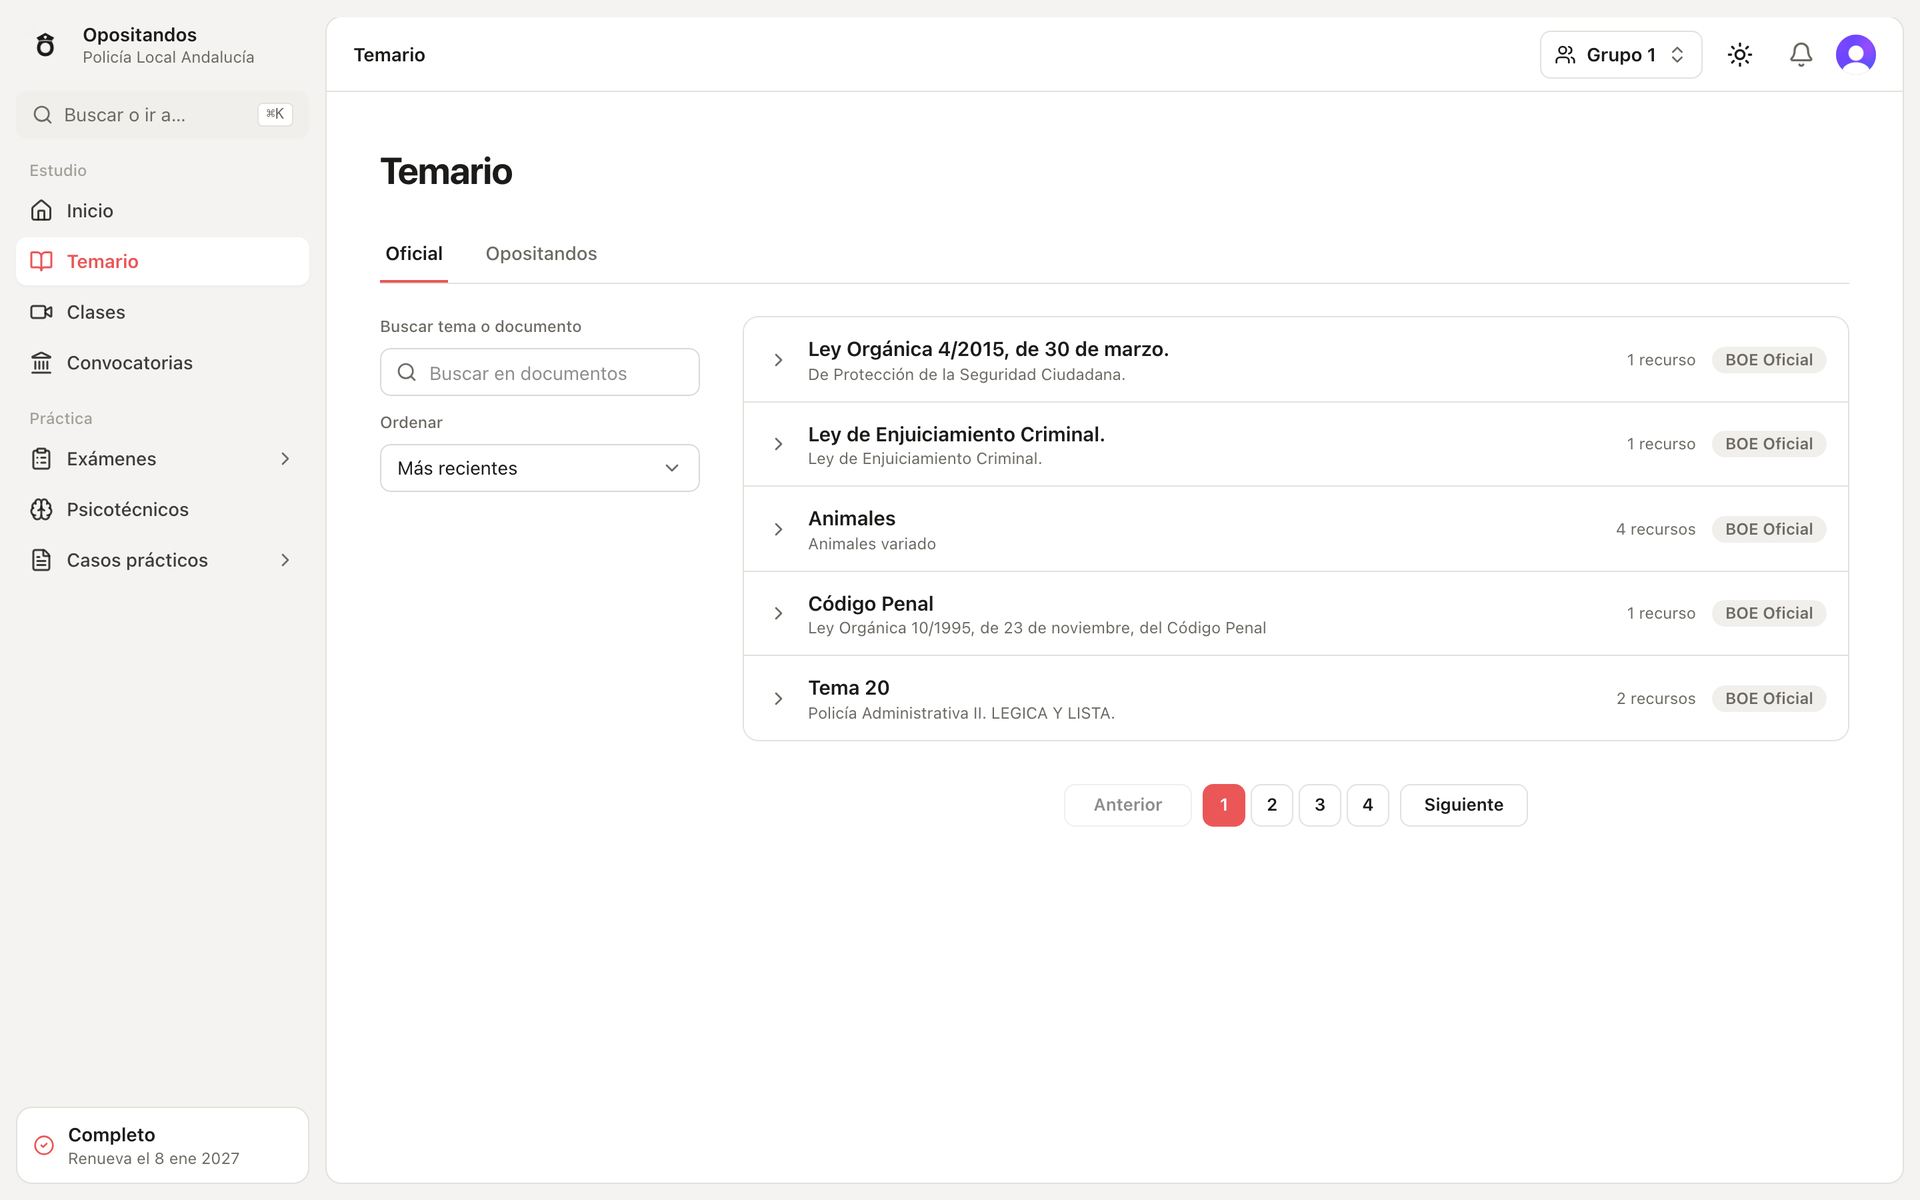This screenshot has width=1920, height=1200.
Task: Open the Más recientes sort dropdown
Action: coord(540,468)
